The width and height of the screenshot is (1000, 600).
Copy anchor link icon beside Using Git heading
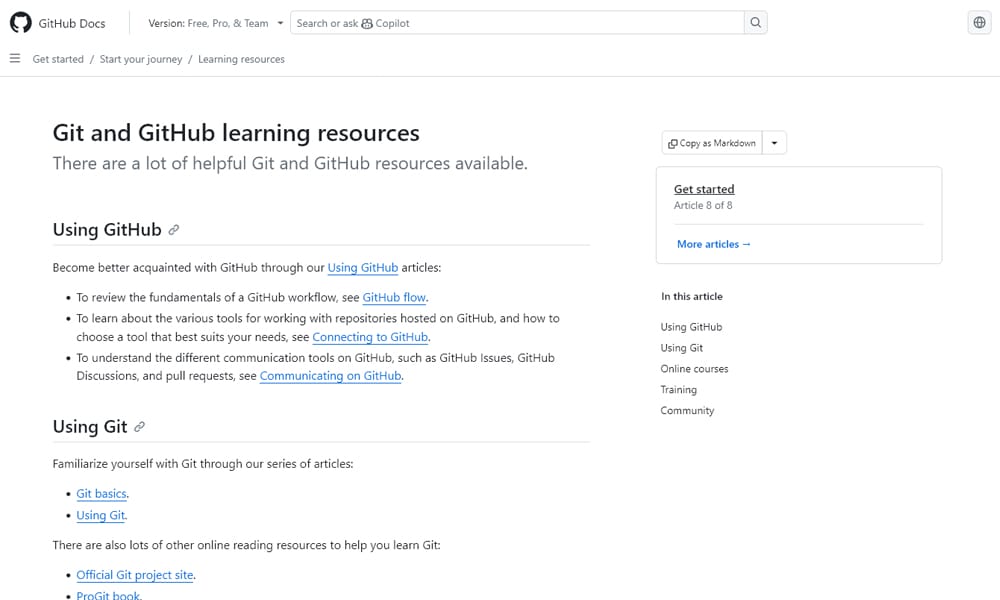(140, 427)
